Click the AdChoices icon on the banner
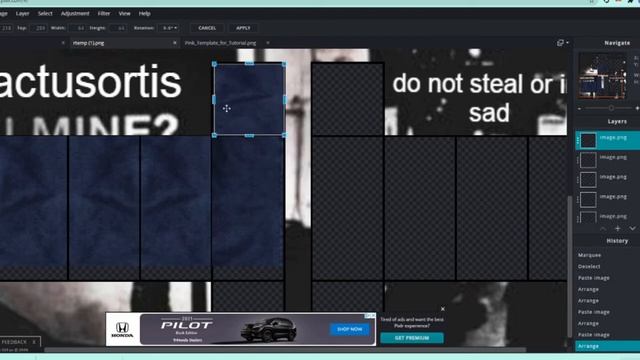The image size is (640, 360). point(370,316)
